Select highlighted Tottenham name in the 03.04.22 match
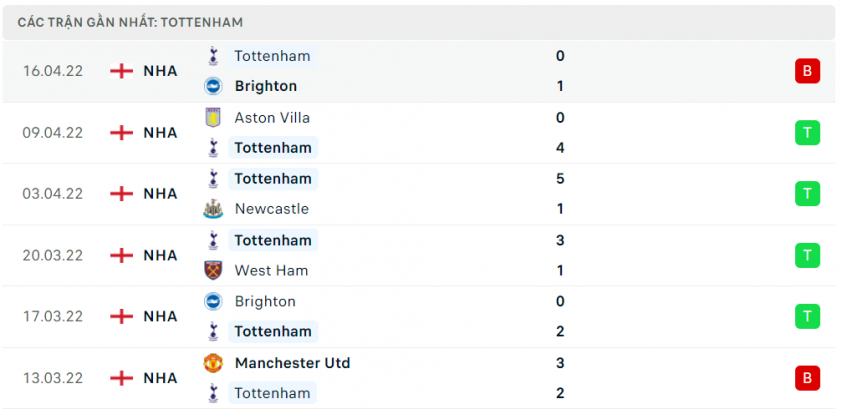Viewport: 842px width, 409px height. click(x=273, y=179)
